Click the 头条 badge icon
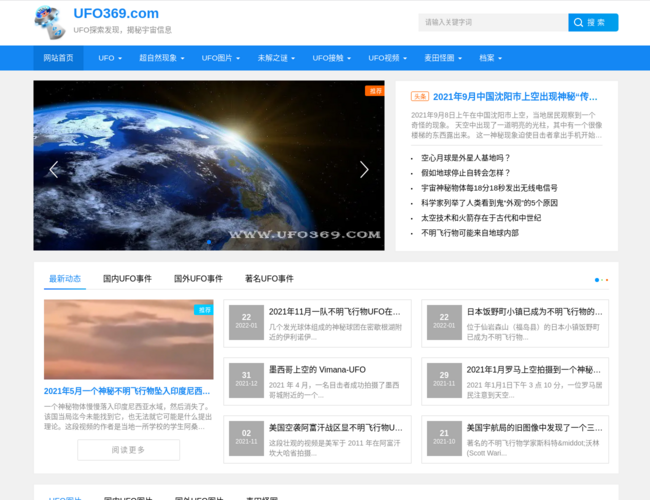This screenshot has width=650, height=500. click(x=420, y=97)
